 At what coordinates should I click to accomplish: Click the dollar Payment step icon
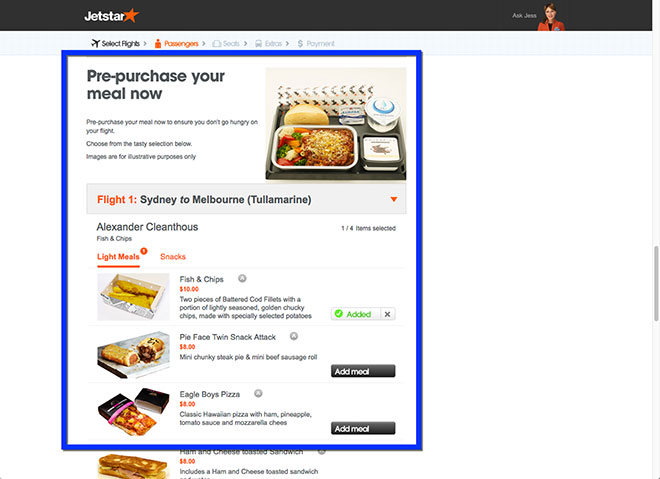point(300,44)
